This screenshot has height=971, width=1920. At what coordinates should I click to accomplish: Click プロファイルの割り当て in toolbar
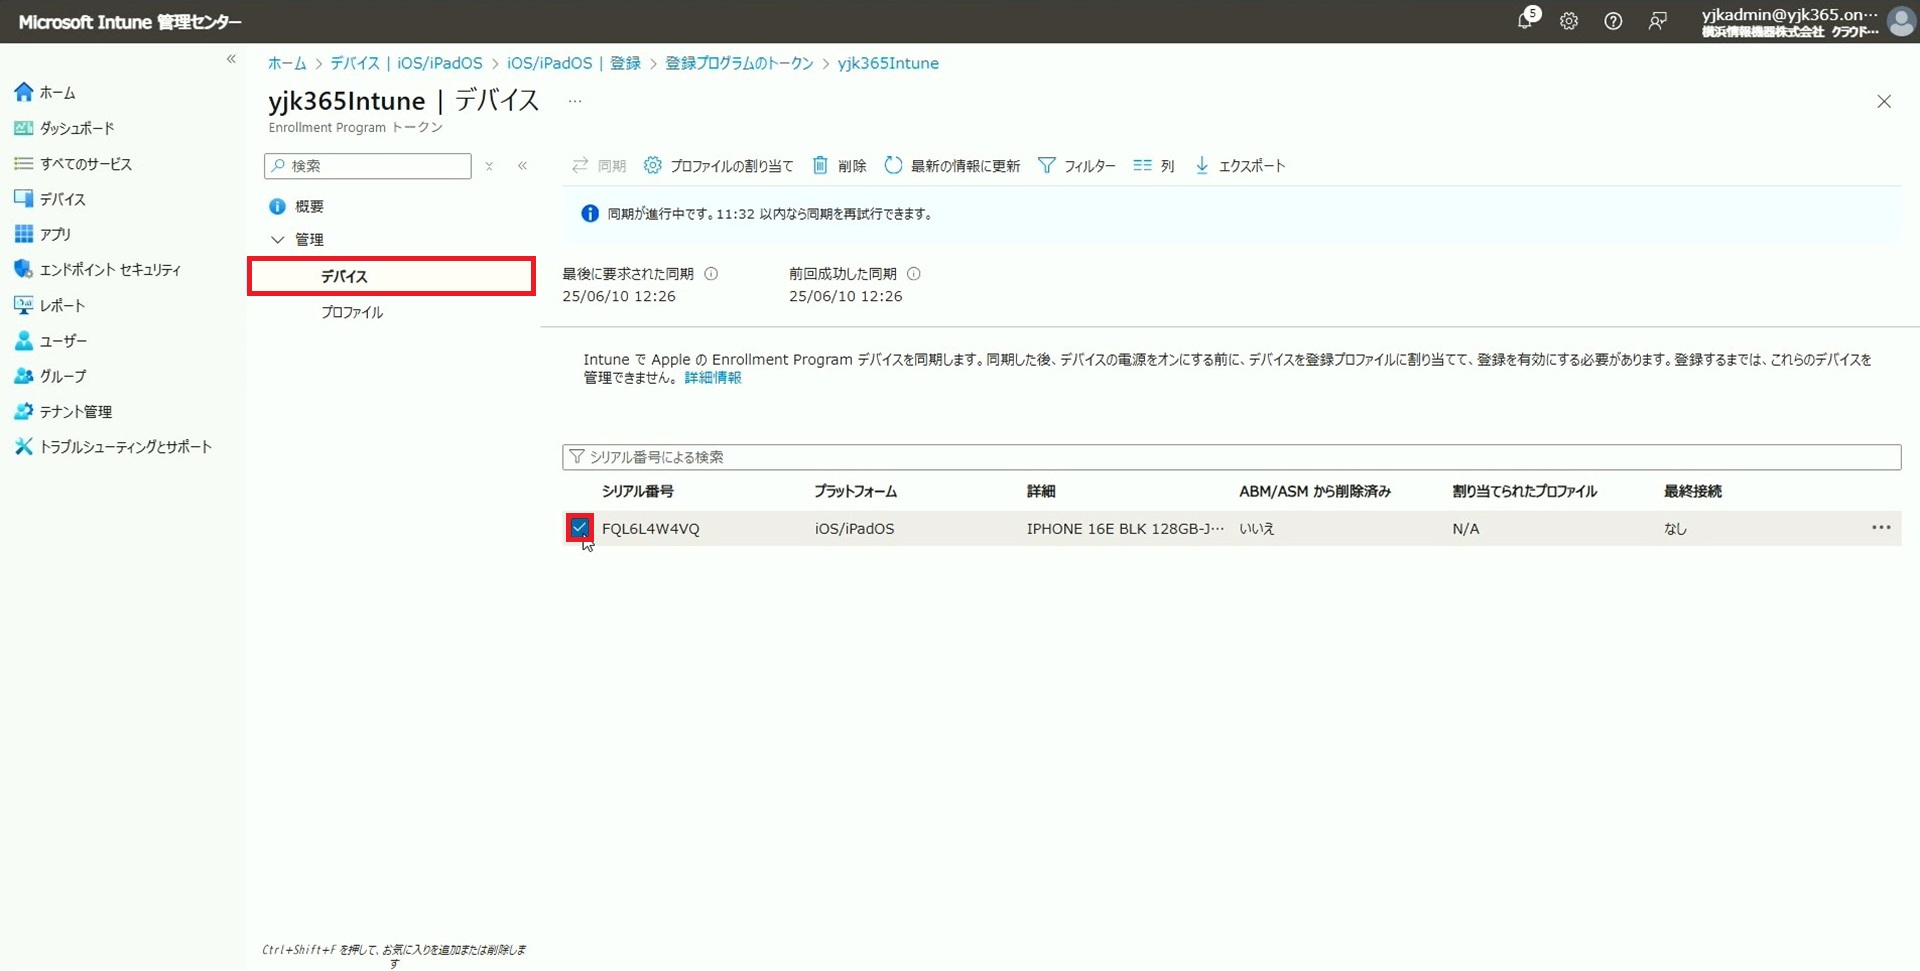[718, 166]
